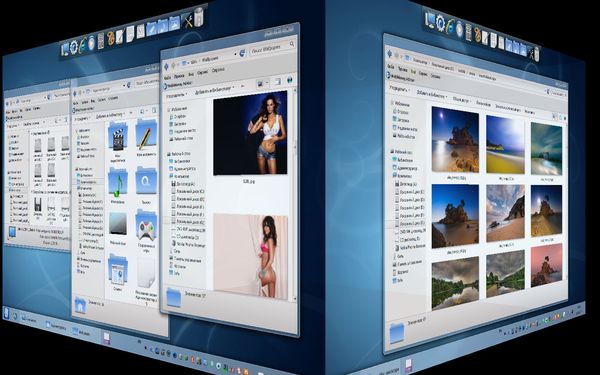Select the Games folder with gamepad icon
The height and width of the screenshot is (375, 600).
146,226
